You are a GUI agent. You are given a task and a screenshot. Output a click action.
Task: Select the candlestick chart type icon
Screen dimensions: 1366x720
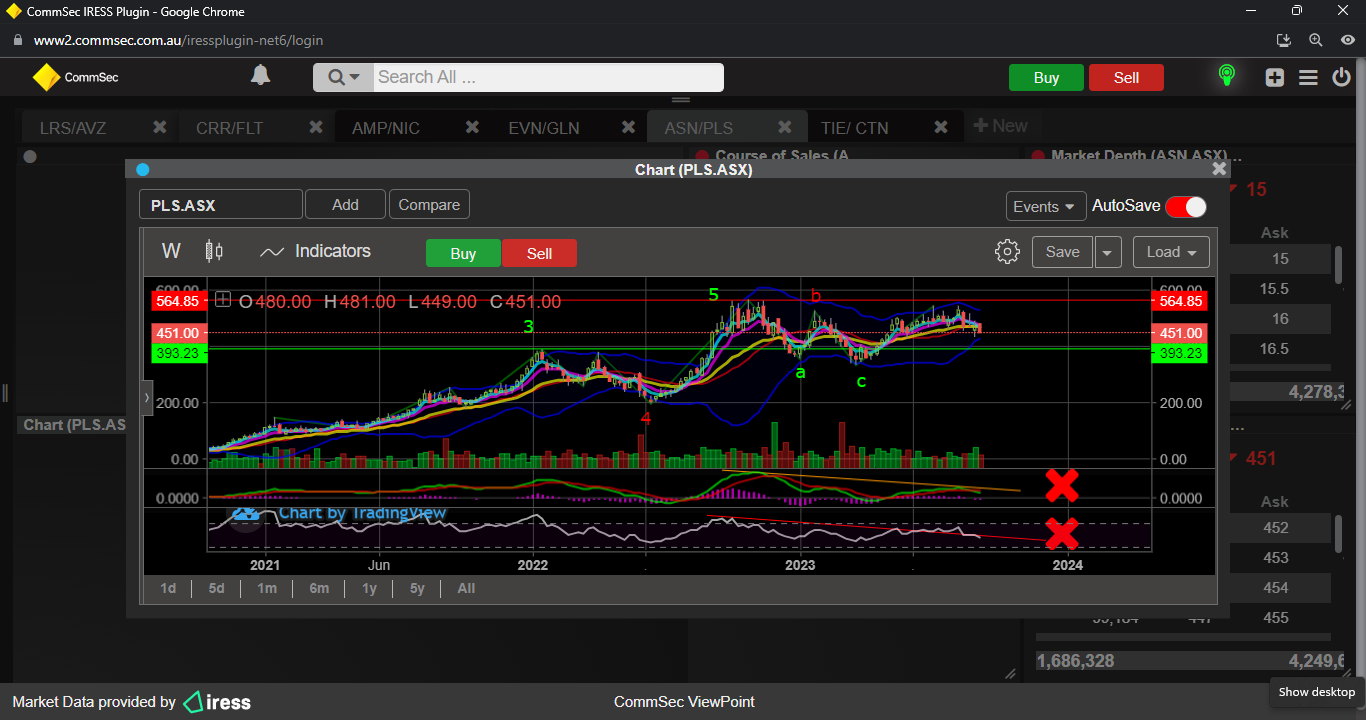coord(214,251)
